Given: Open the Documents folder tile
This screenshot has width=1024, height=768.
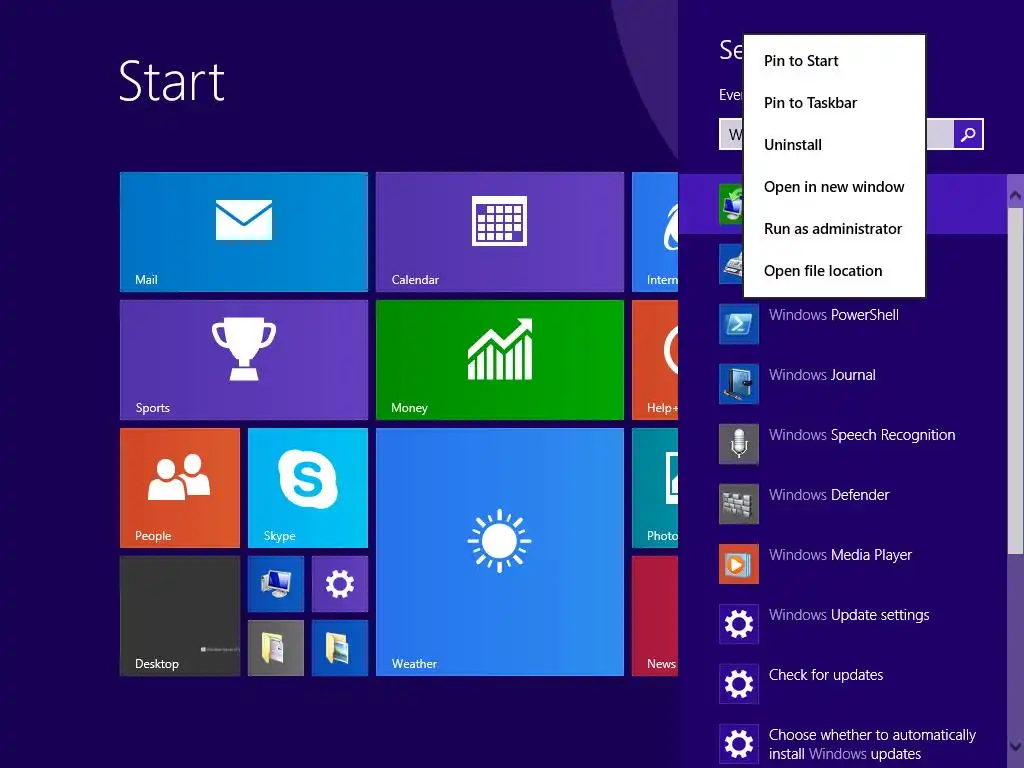Looking at the screenshot, I should tap(276, 648).
